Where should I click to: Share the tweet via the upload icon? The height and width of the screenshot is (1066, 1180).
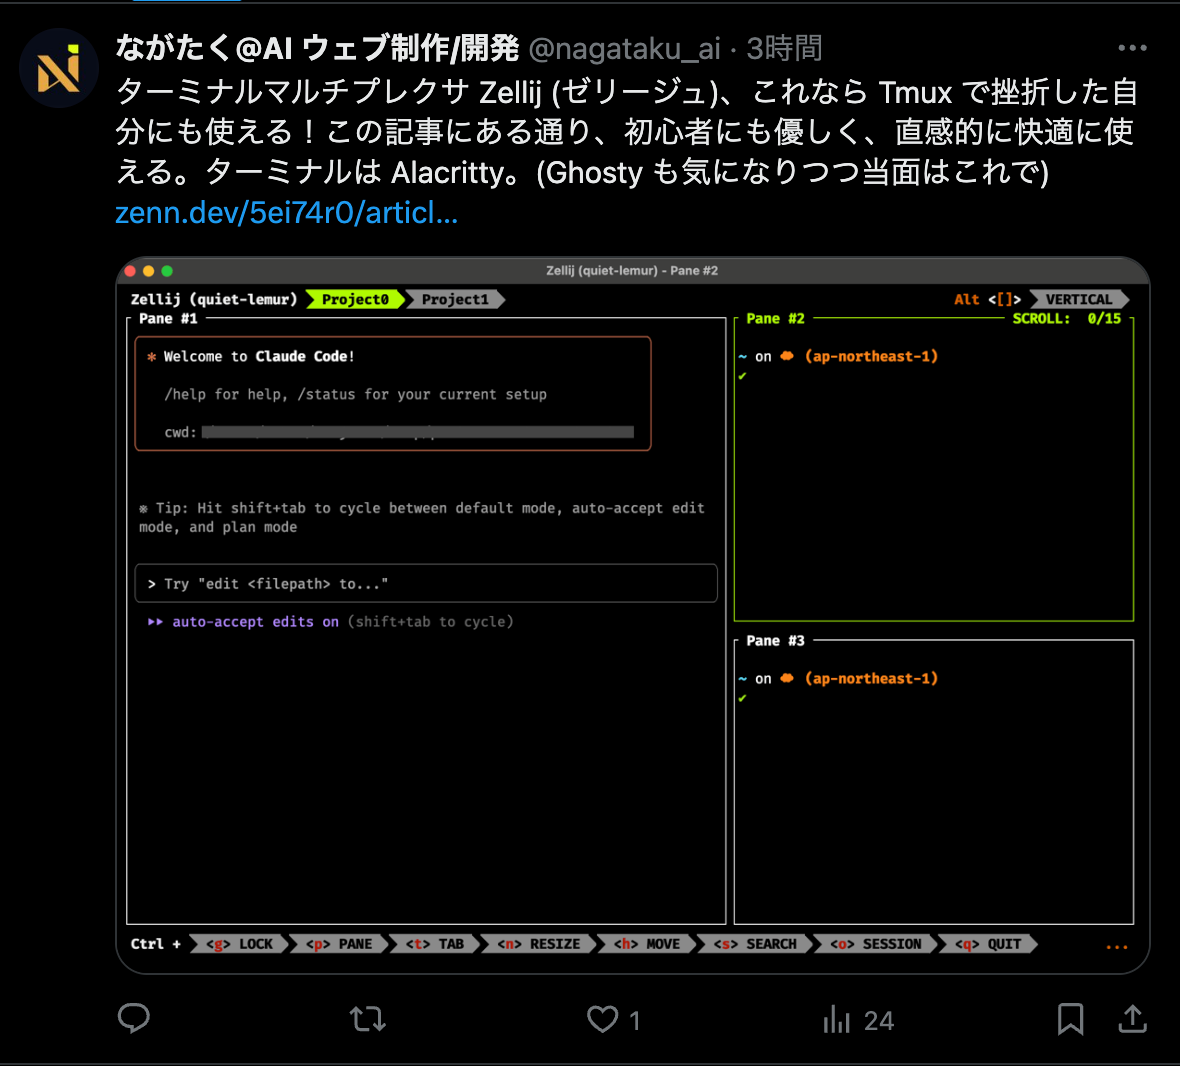pos(1133,1019)
